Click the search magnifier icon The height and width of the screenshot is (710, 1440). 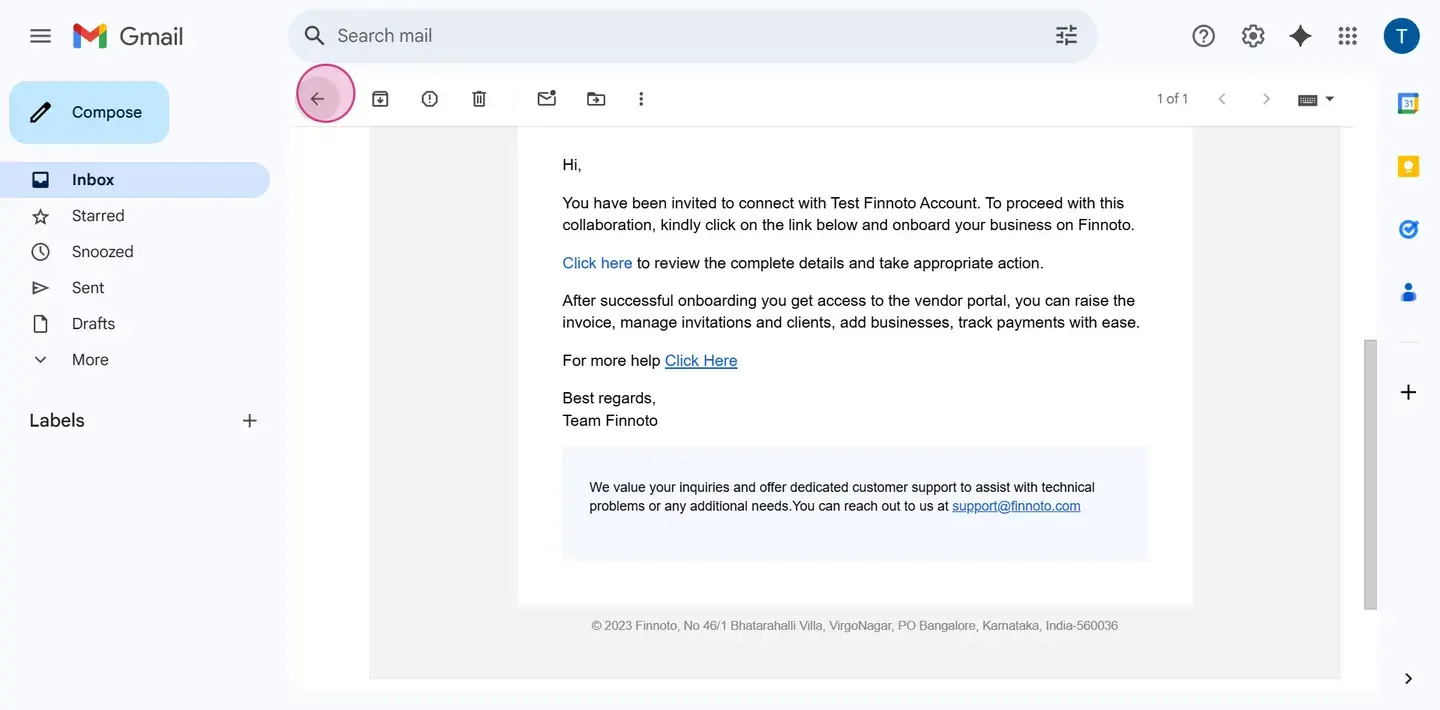(x=314, y=36)
